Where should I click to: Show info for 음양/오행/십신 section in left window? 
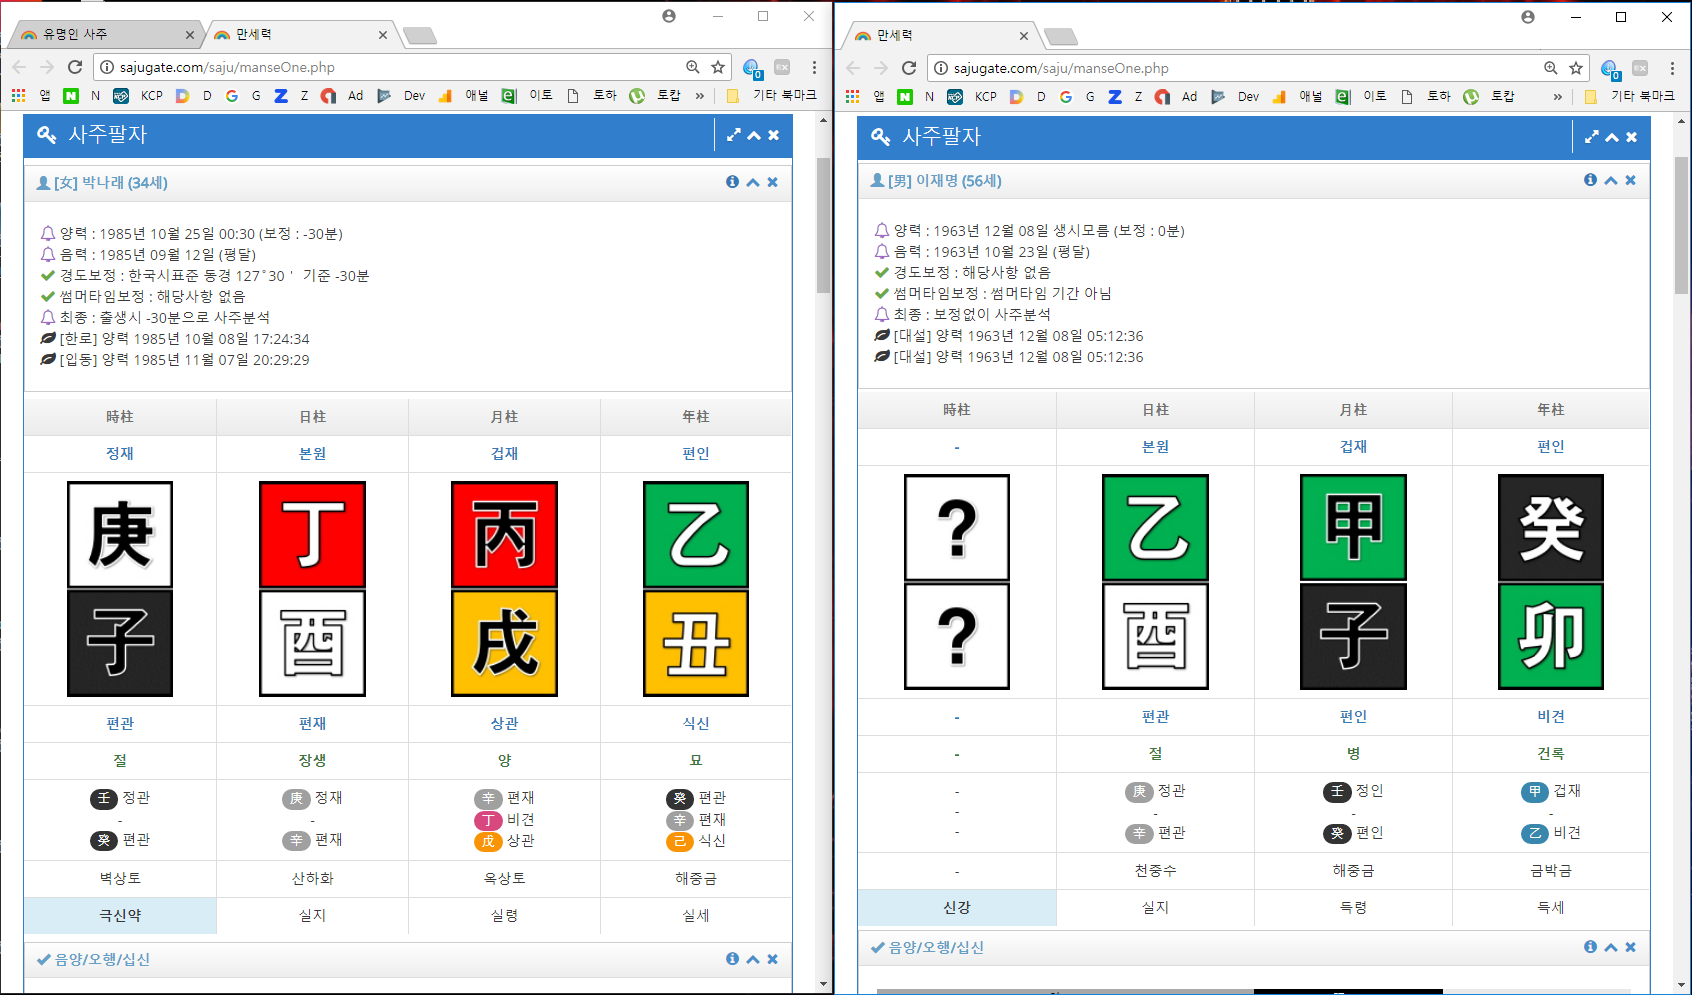point(732,959)
